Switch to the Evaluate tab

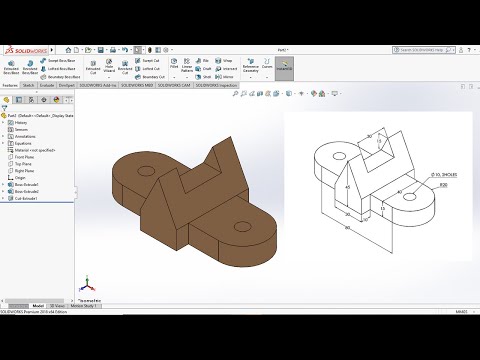tap(47, 85)
